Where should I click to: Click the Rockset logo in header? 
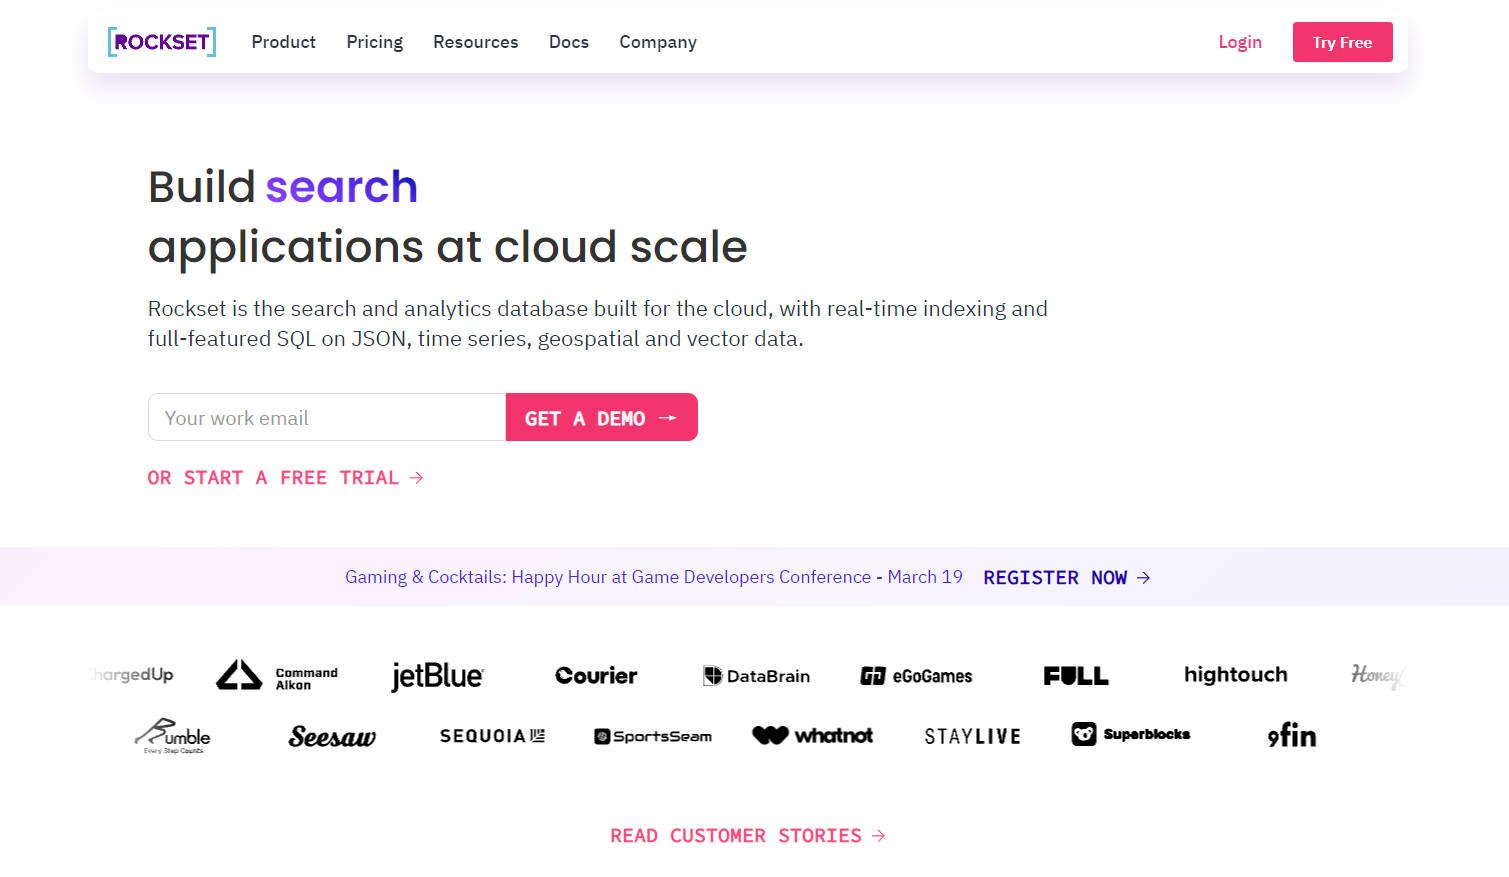[161, 42]
